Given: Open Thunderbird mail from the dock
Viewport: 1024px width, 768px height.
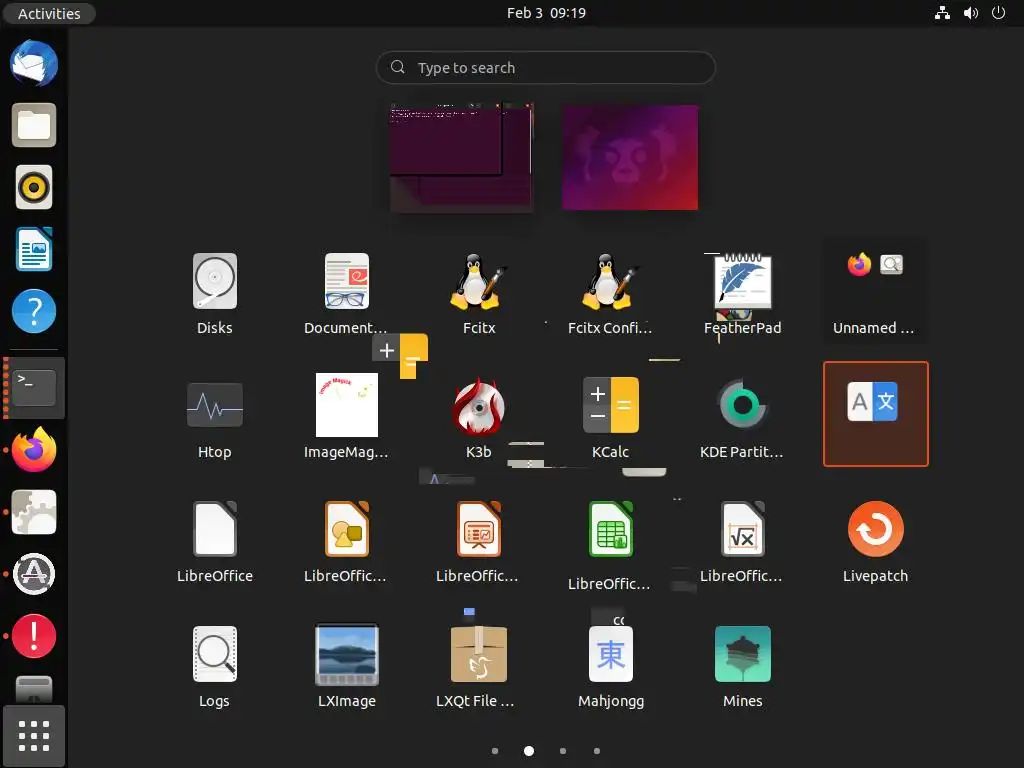Looking at the screenshot, I should [34, 63].
